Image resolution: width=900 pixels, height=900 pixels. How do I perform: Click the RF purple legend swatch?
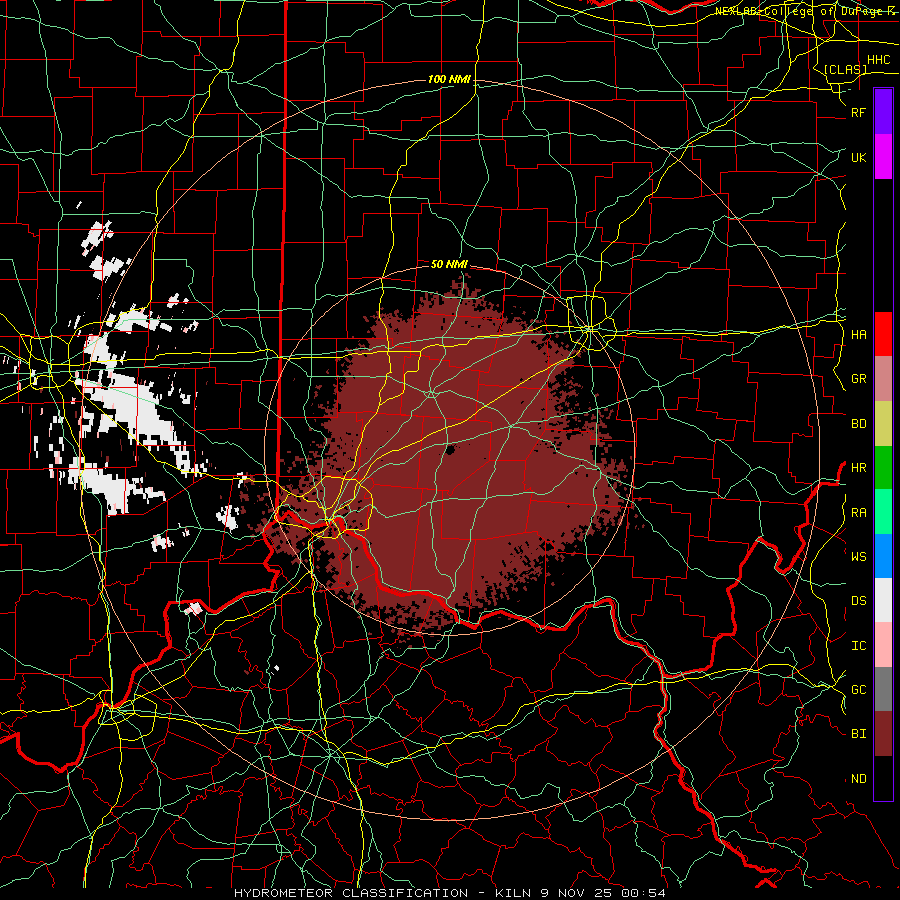point(883,112)
